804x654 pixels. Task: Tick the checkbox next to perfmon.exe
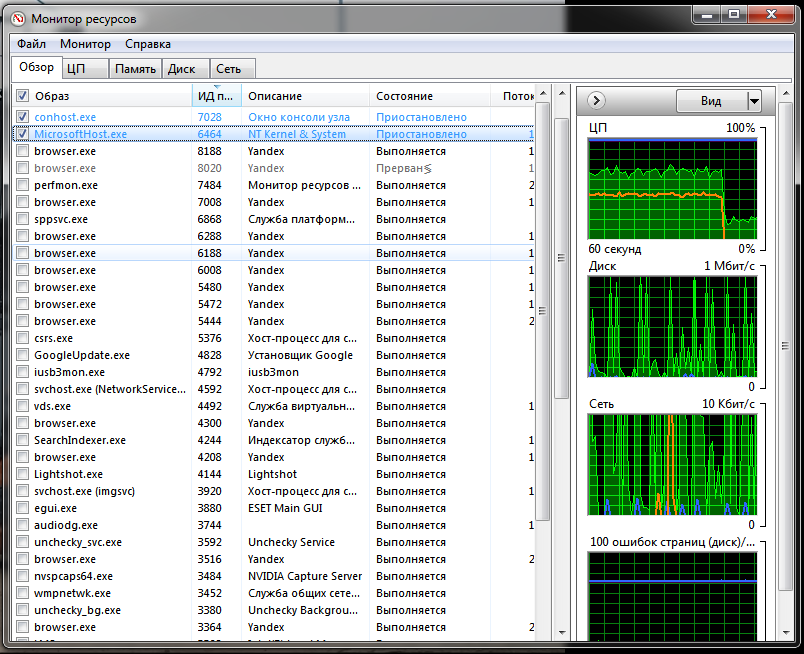[23, 185]
